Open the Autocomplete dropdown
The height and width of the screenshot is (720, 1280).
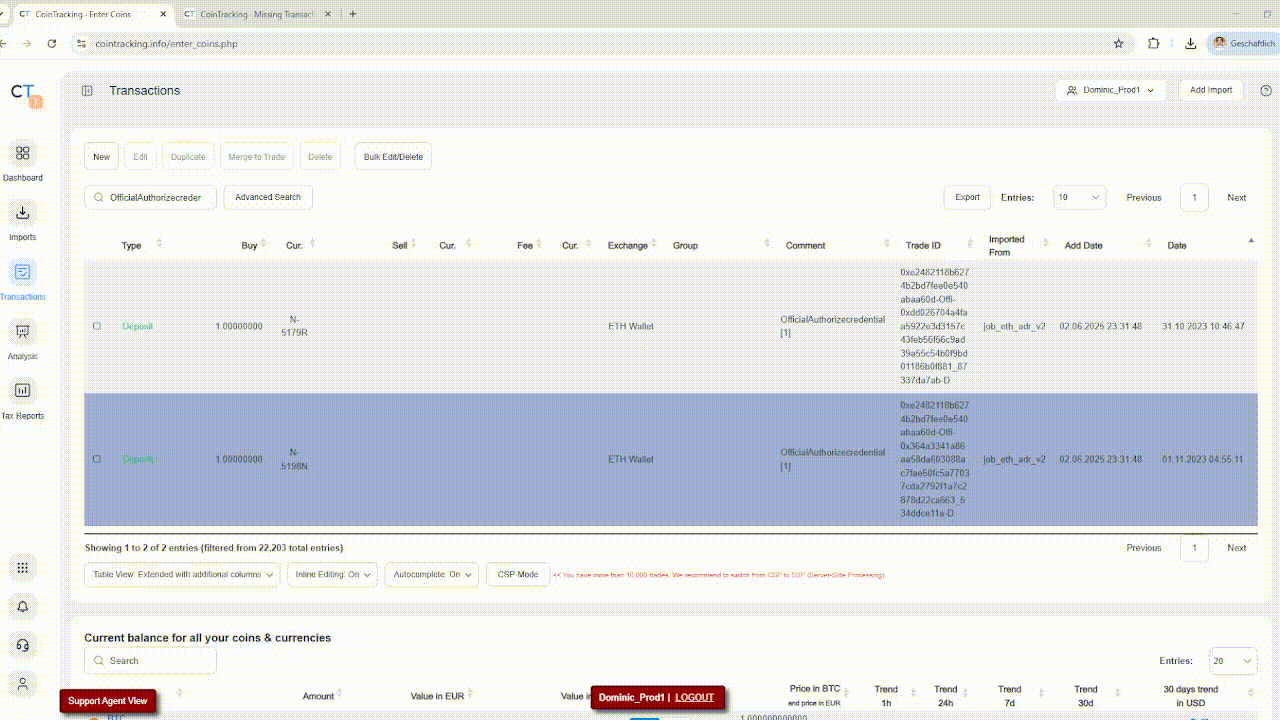(432, 574)
